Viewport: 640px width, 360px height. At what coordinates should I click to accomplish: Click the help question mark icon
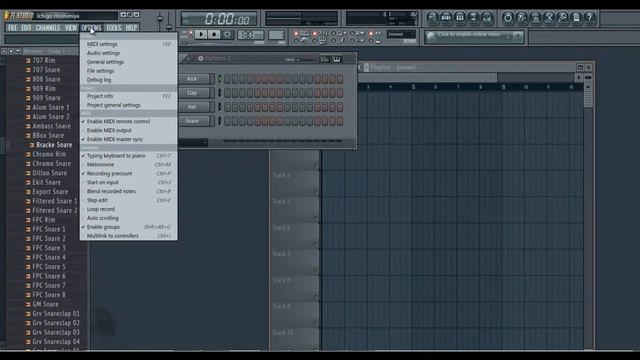pyautogui.click(x=590, y=17)
